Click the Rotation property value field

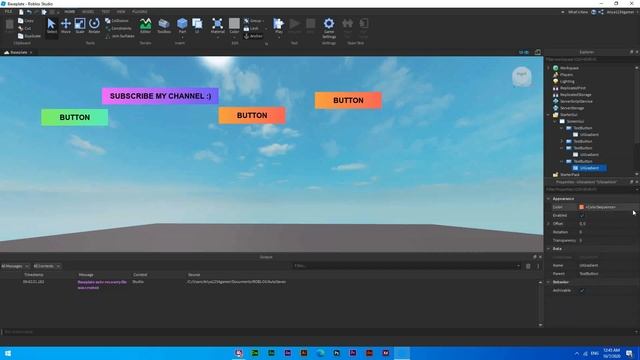click(x=608, y=232)
